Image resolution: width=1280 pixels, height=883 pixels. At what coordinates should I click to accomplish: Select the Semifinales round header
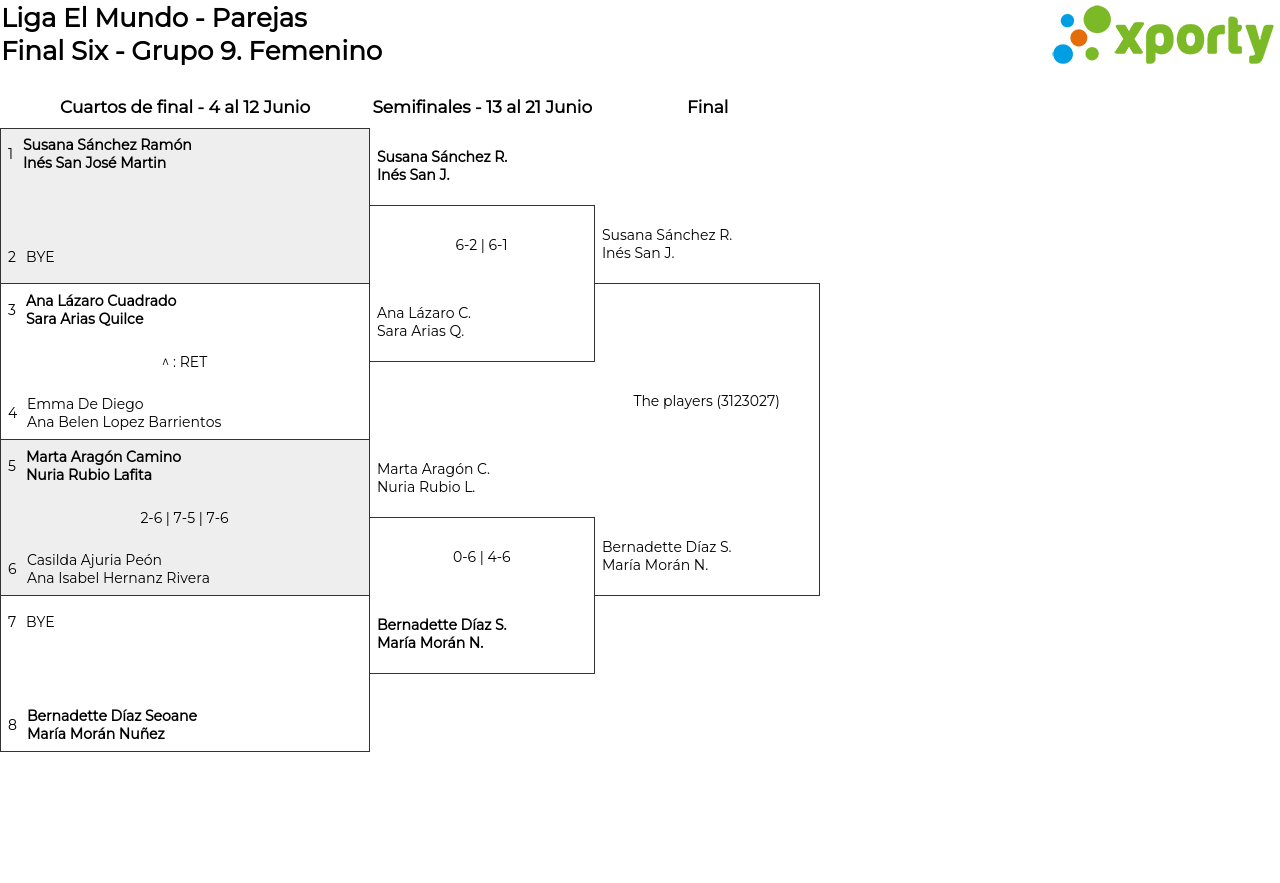tap(482, 107)
